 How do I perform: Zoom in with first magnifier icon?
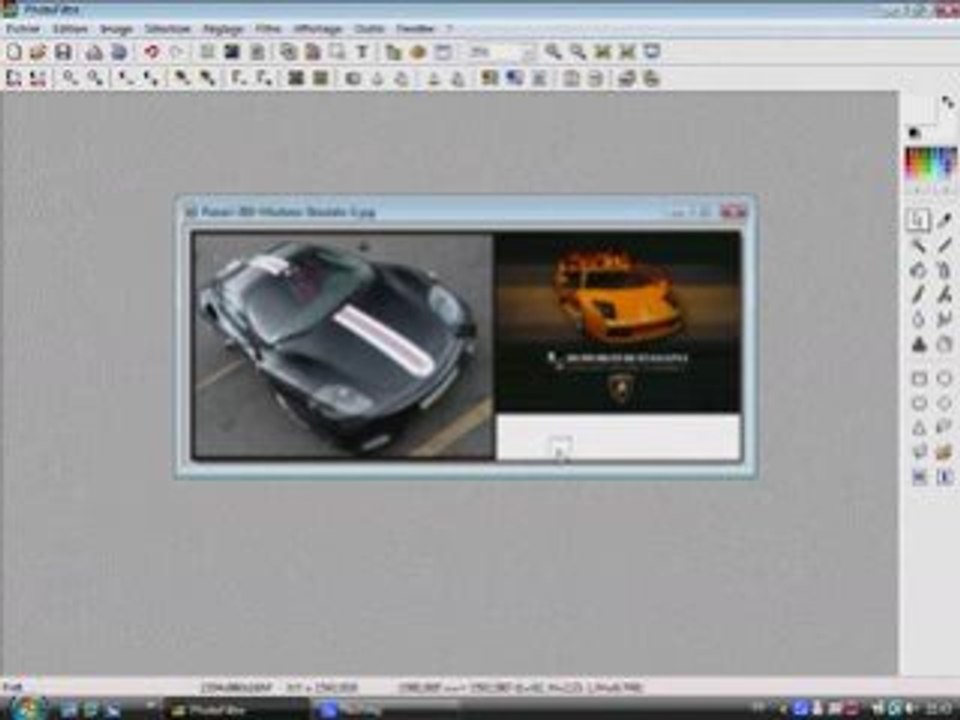tap(553, 52)
